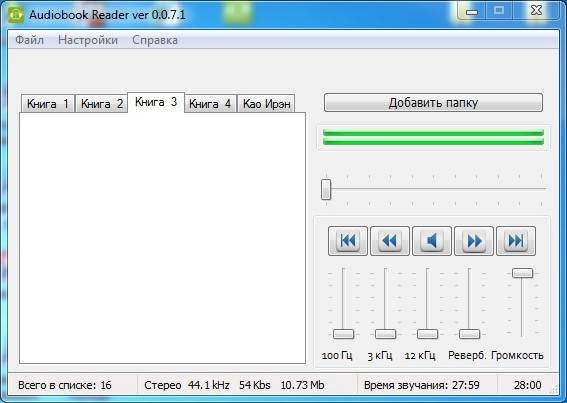
Task: Click the Audiobook Reader app icon in title bar
Action: 16,15
